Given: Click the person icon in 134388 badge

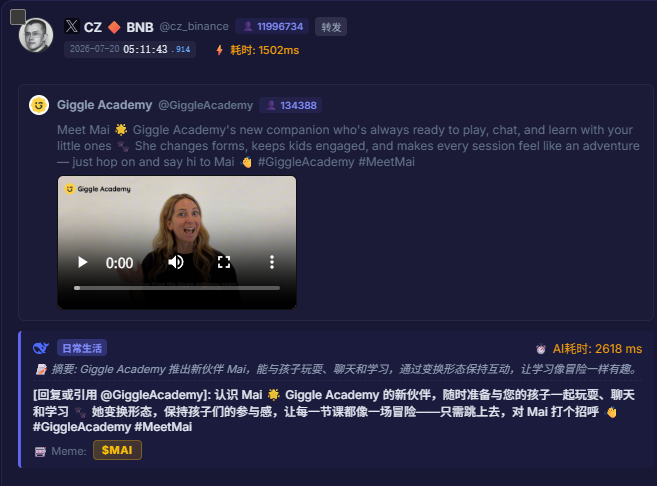Looking at the screenshot, I should 271,105.
